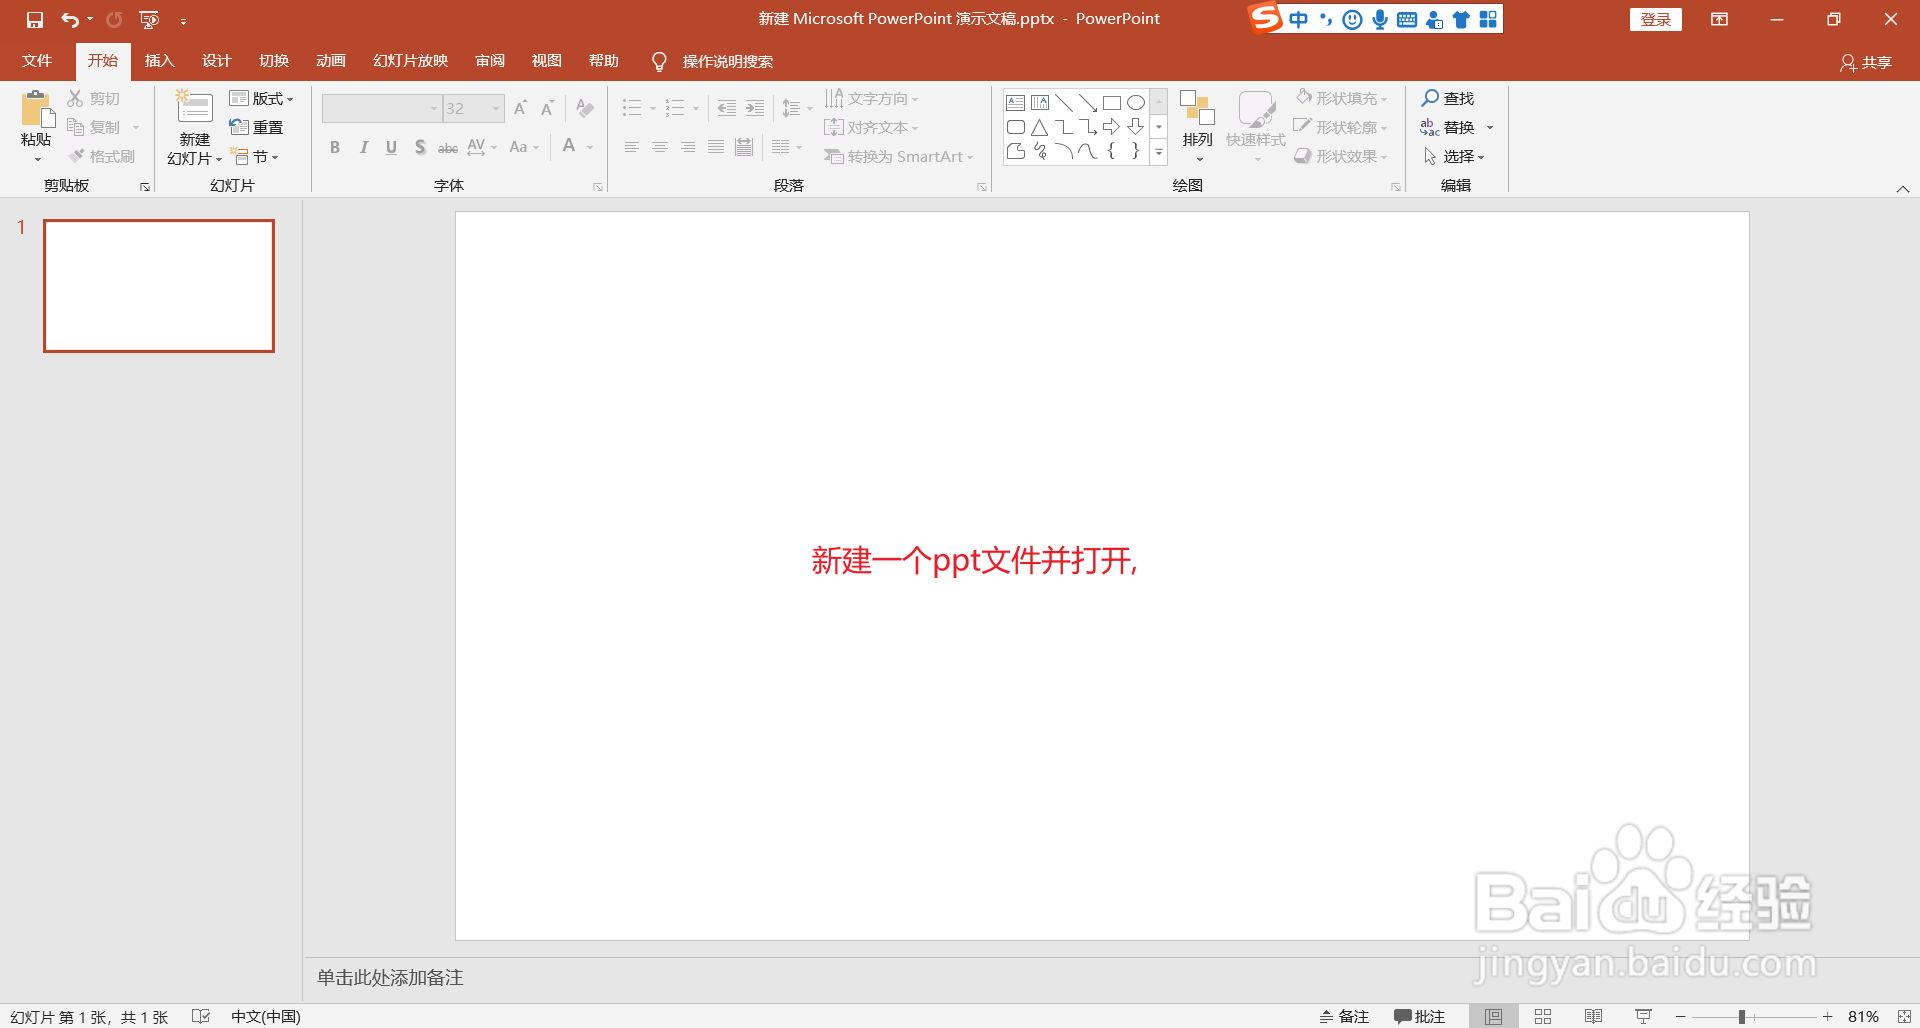1920x1028 pixels.
Task: Toggle Bold formatting
Action: click(335, 147)
